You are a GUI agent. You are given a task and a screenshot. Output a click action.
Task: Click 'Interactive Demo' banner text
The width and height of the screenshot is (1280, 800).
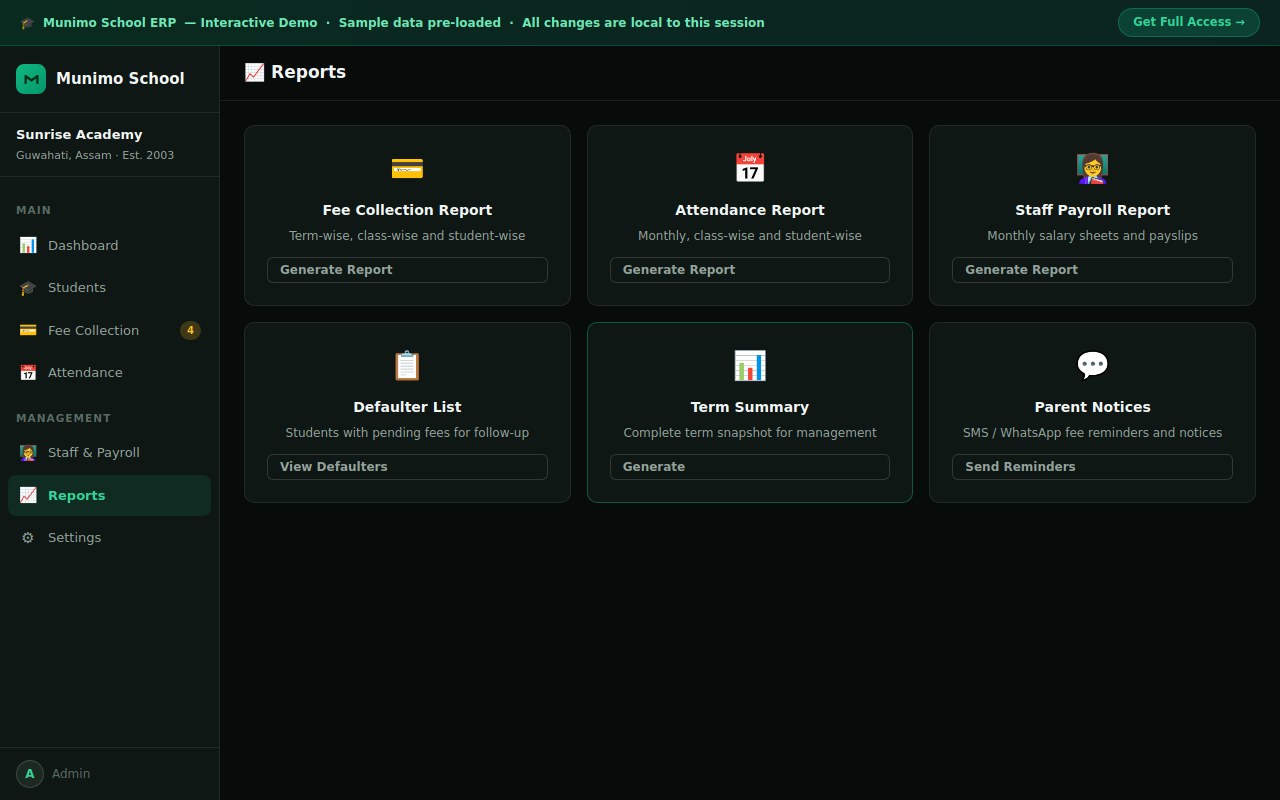[259, 23]
